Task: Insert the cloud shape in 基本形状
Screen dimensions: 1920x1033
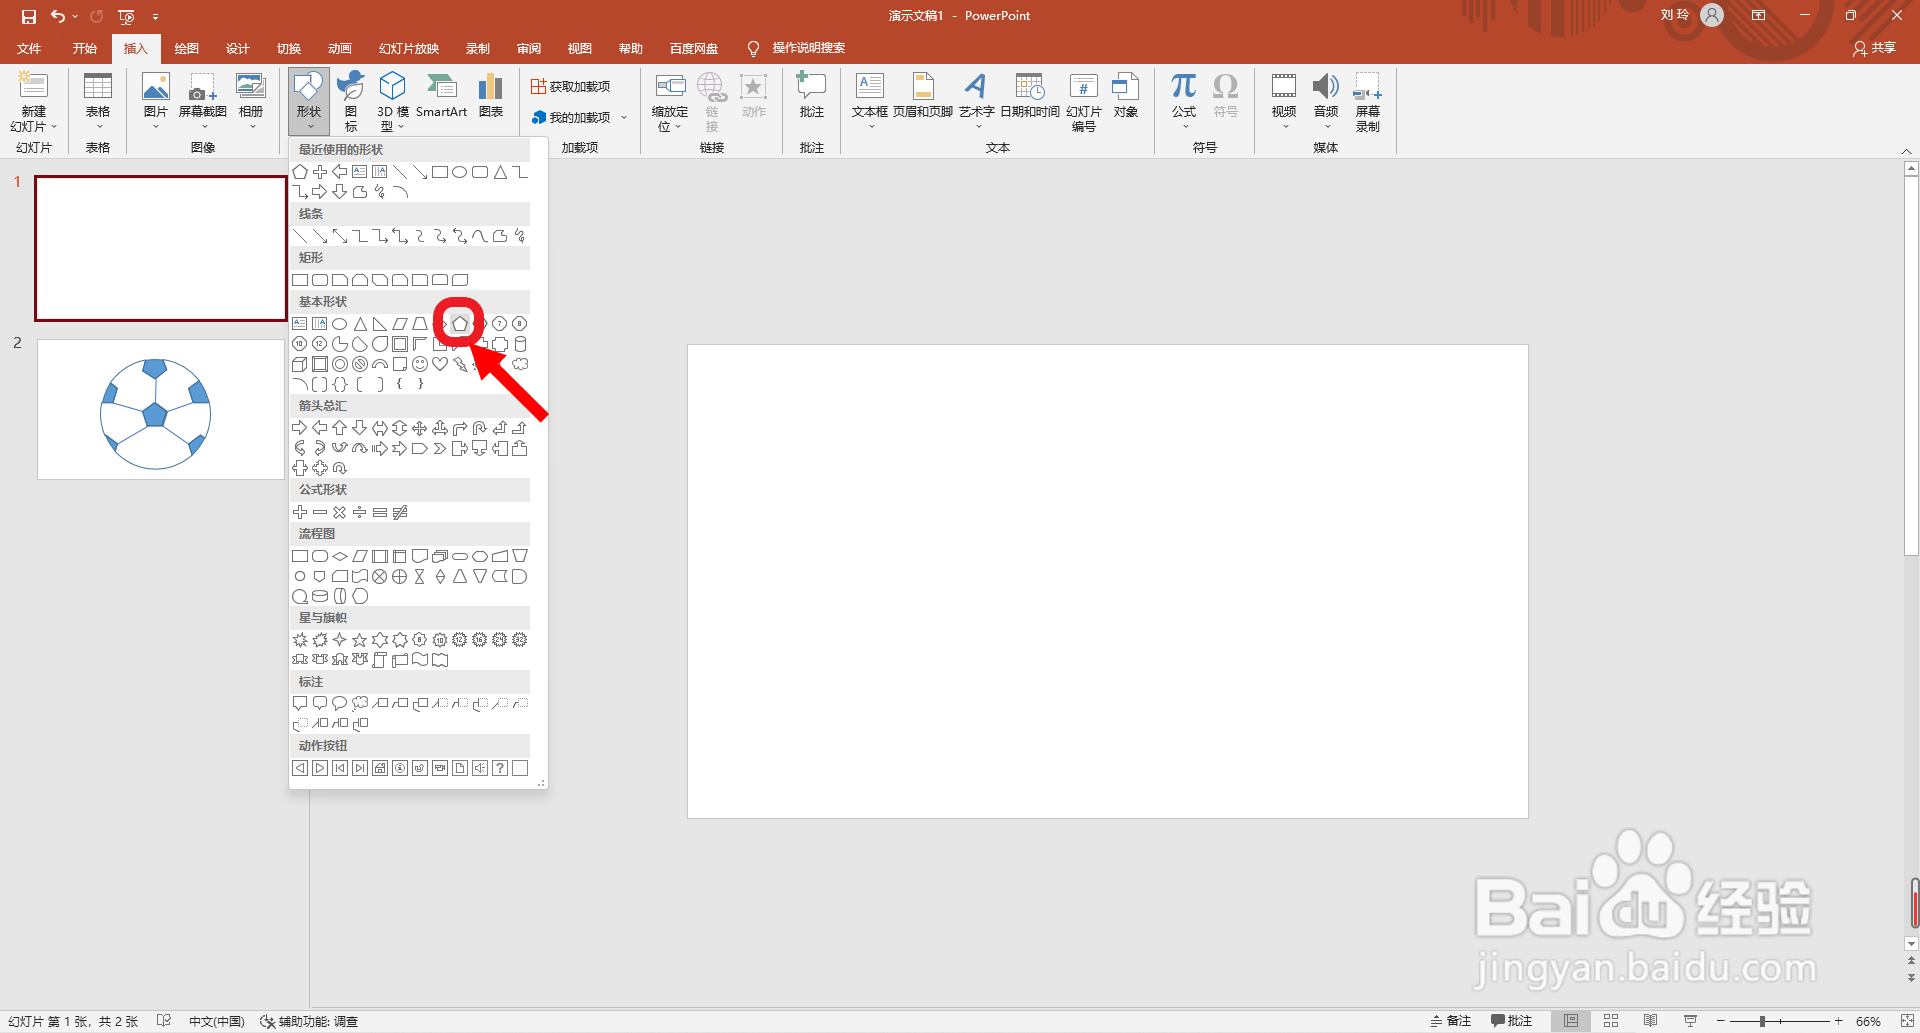Action: pos(520,364)
